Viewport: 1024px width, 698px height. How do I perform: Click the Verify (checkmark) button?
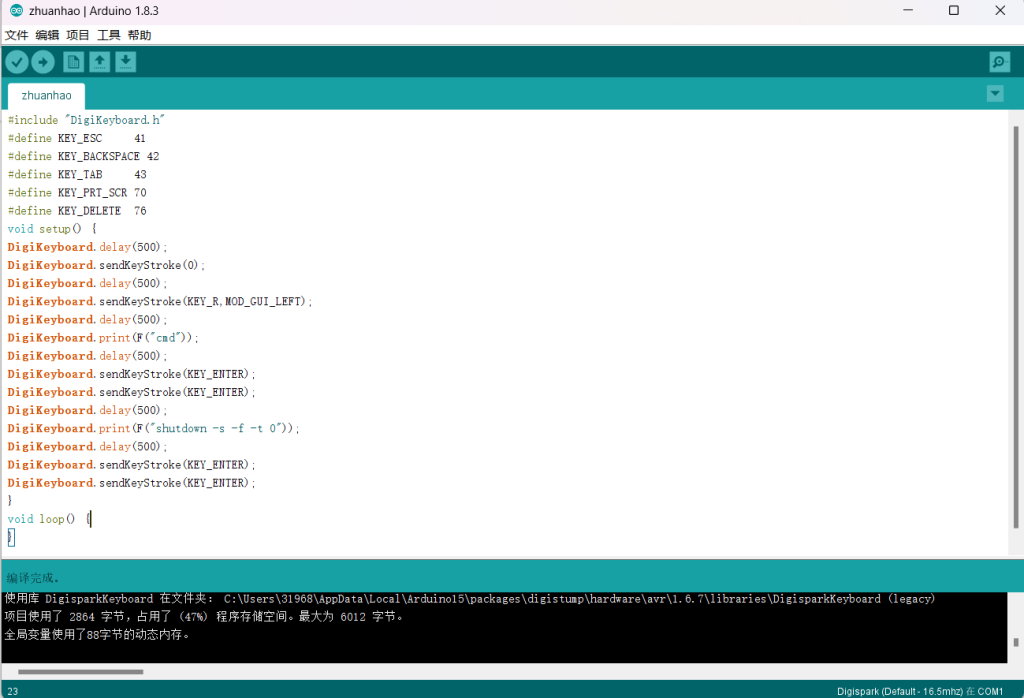pyautogui.click(x=17, y=62)
